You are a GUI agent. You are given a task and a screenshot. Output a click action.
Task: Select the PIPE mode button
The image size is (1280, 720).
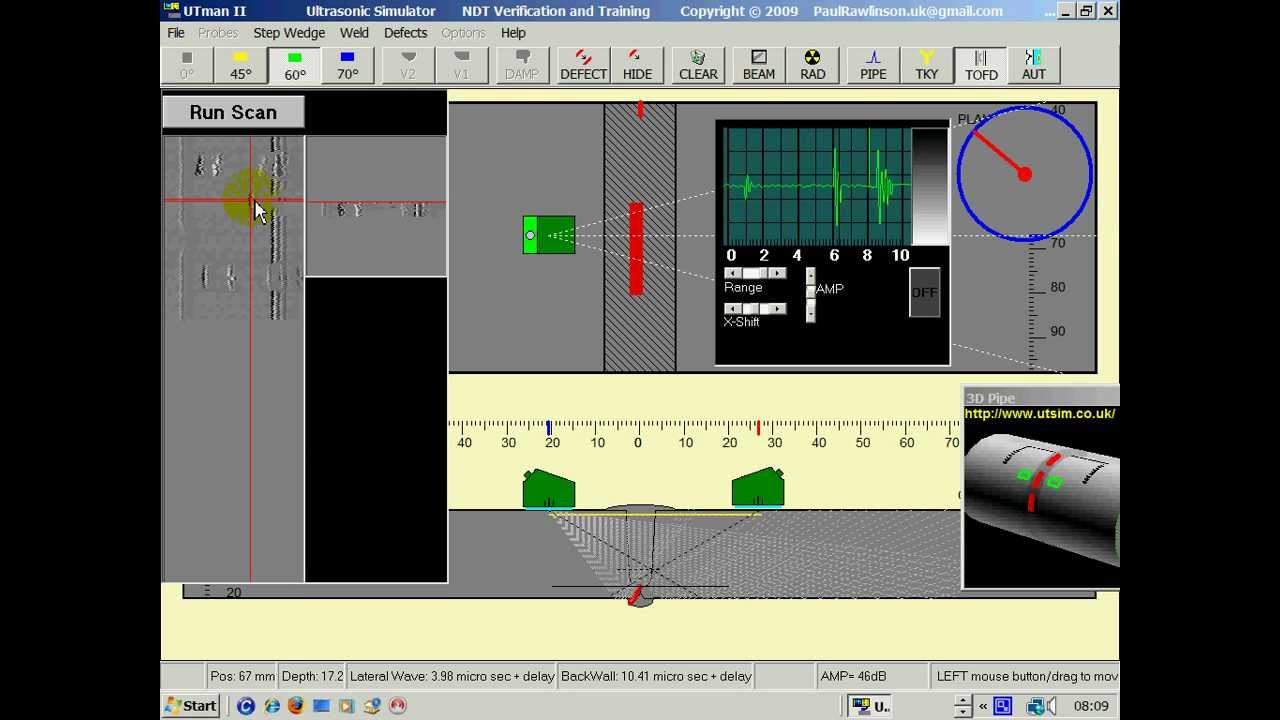[x=873, y=65]
